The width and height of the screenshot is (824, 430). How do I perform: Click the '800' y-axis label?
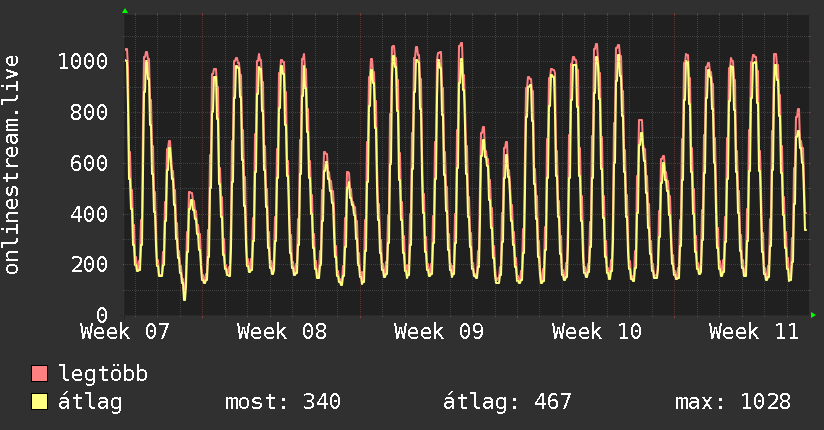click(89, 112)
